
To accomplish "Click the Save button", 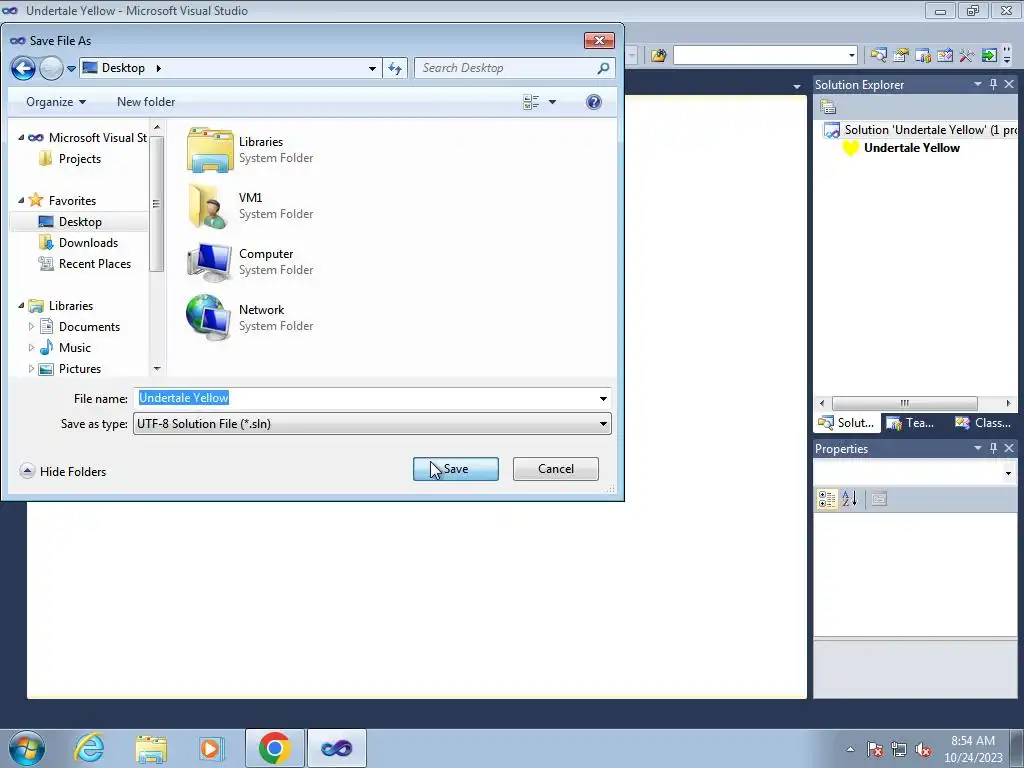I will pos(456,469).
